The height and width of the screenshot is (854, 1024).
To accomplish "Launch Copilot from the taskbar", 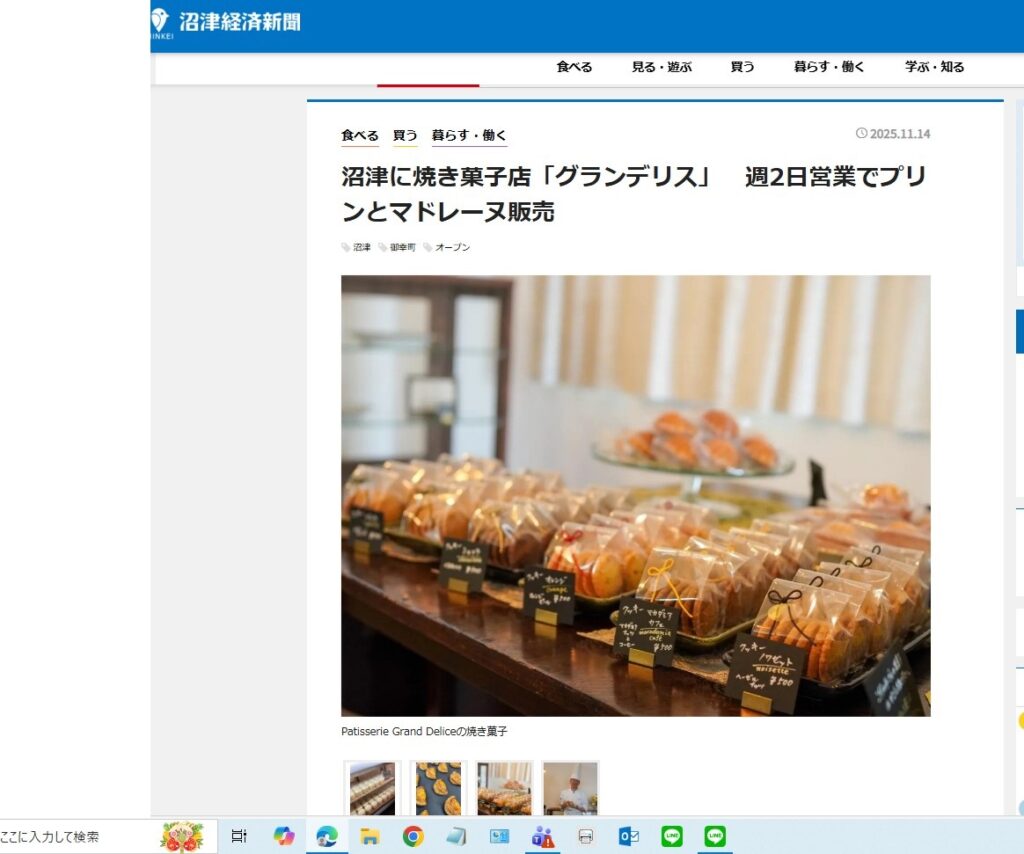I will [284, 836].
